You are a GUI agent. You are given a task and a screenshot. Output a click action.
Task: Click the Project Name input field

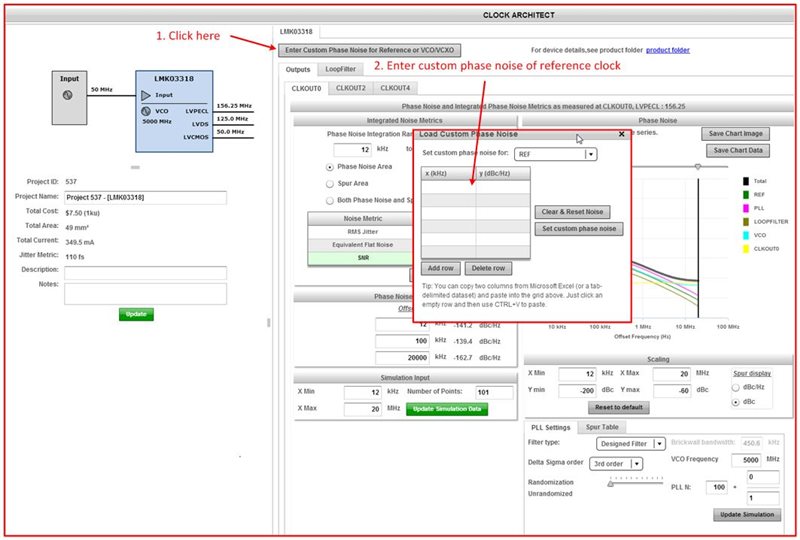[145, 198]
